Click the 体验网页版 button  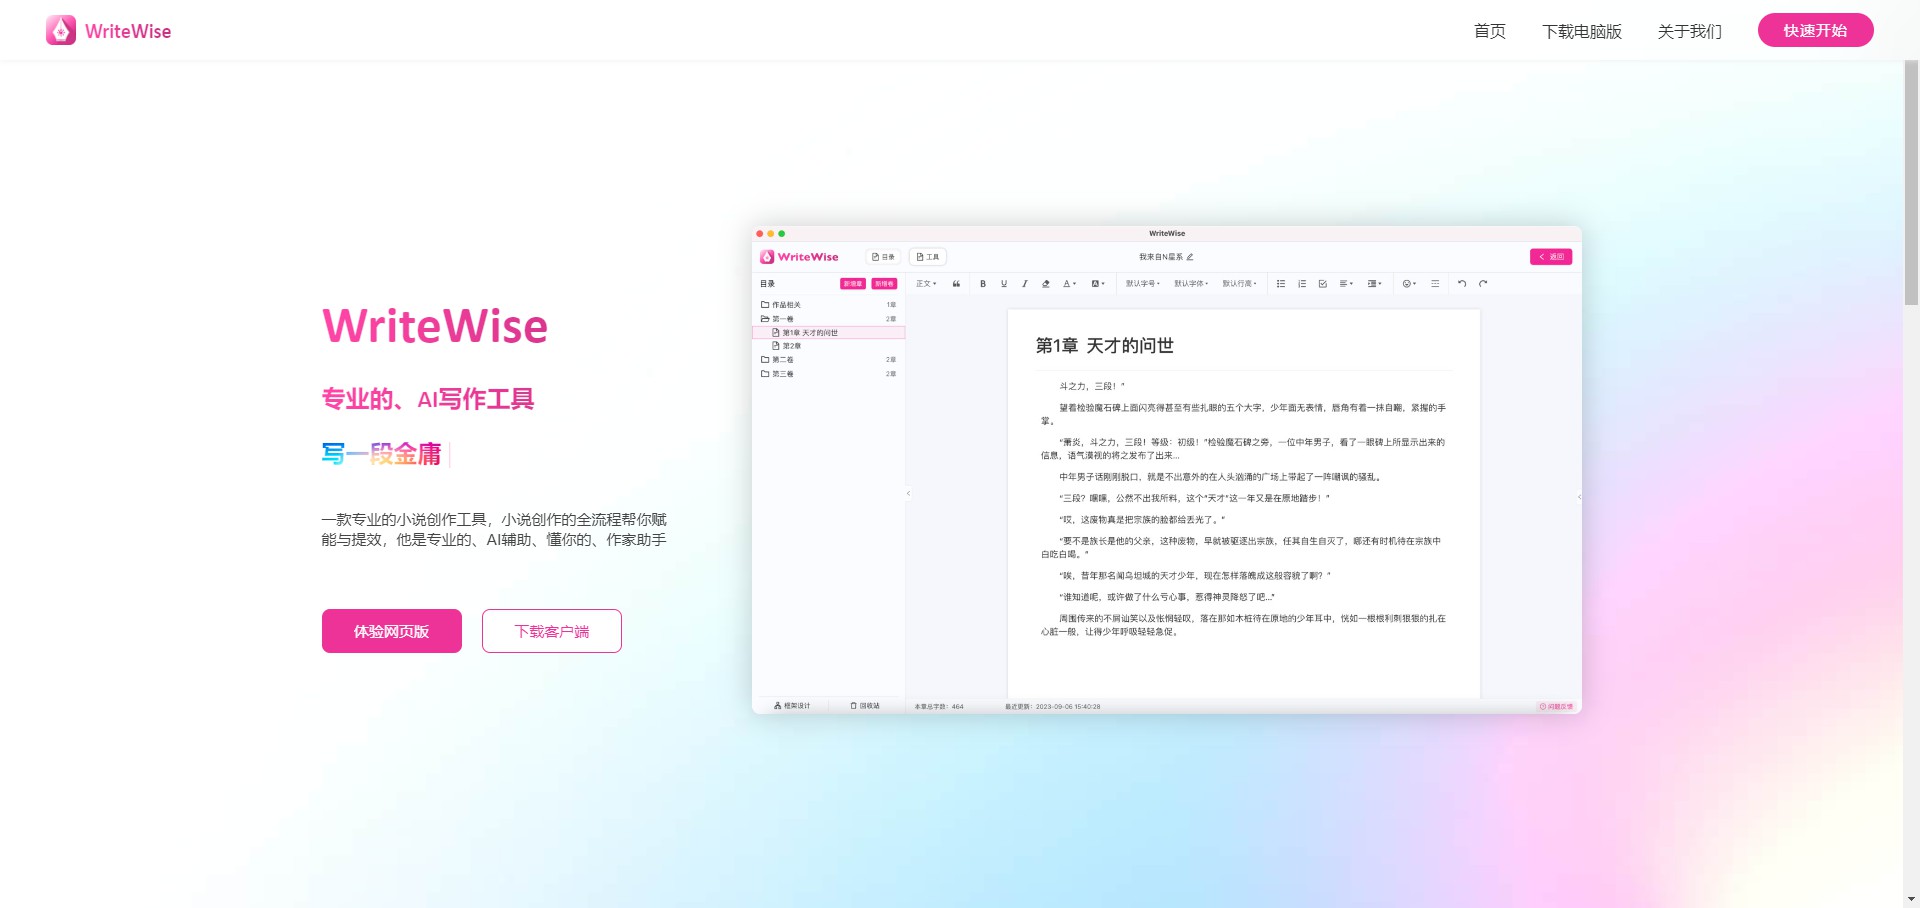[x=392, y=631]
